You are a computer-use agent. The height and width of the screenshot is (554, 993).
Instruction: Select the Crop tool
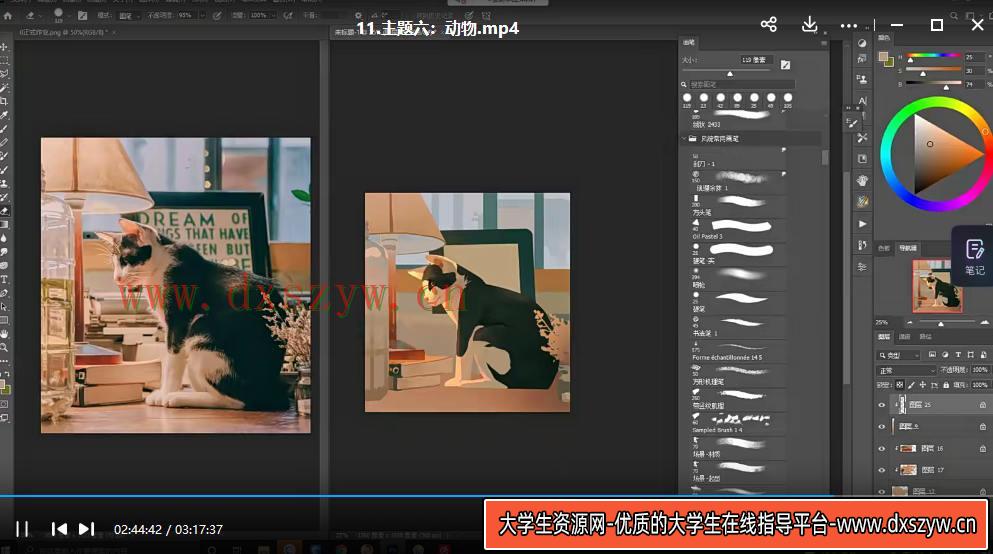[4, 101]
